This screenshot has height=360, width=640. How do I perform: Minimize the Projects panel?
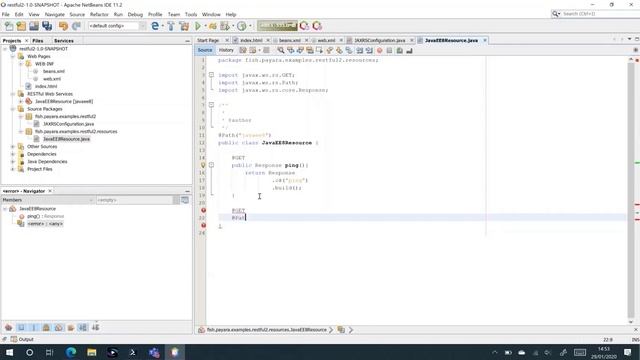pyautogui.click(x=187, y=41)
